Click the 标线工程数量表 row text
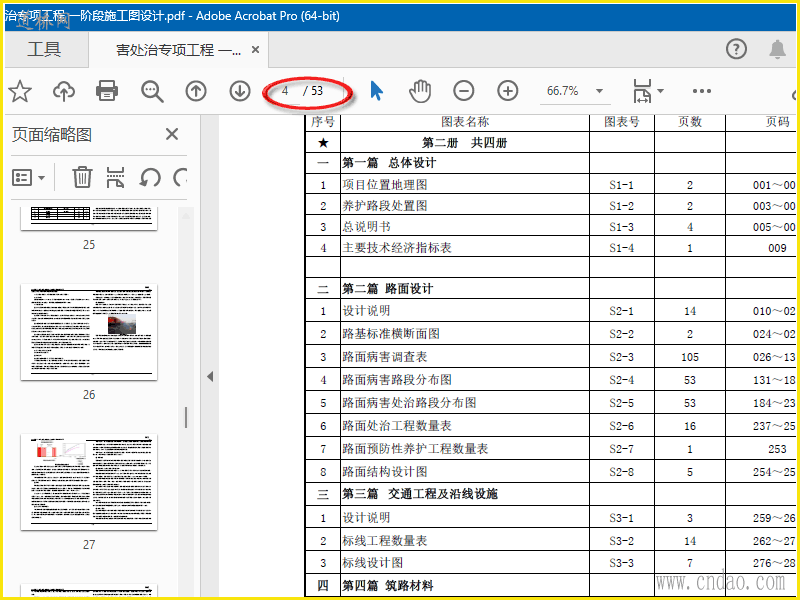 [385, 541]
